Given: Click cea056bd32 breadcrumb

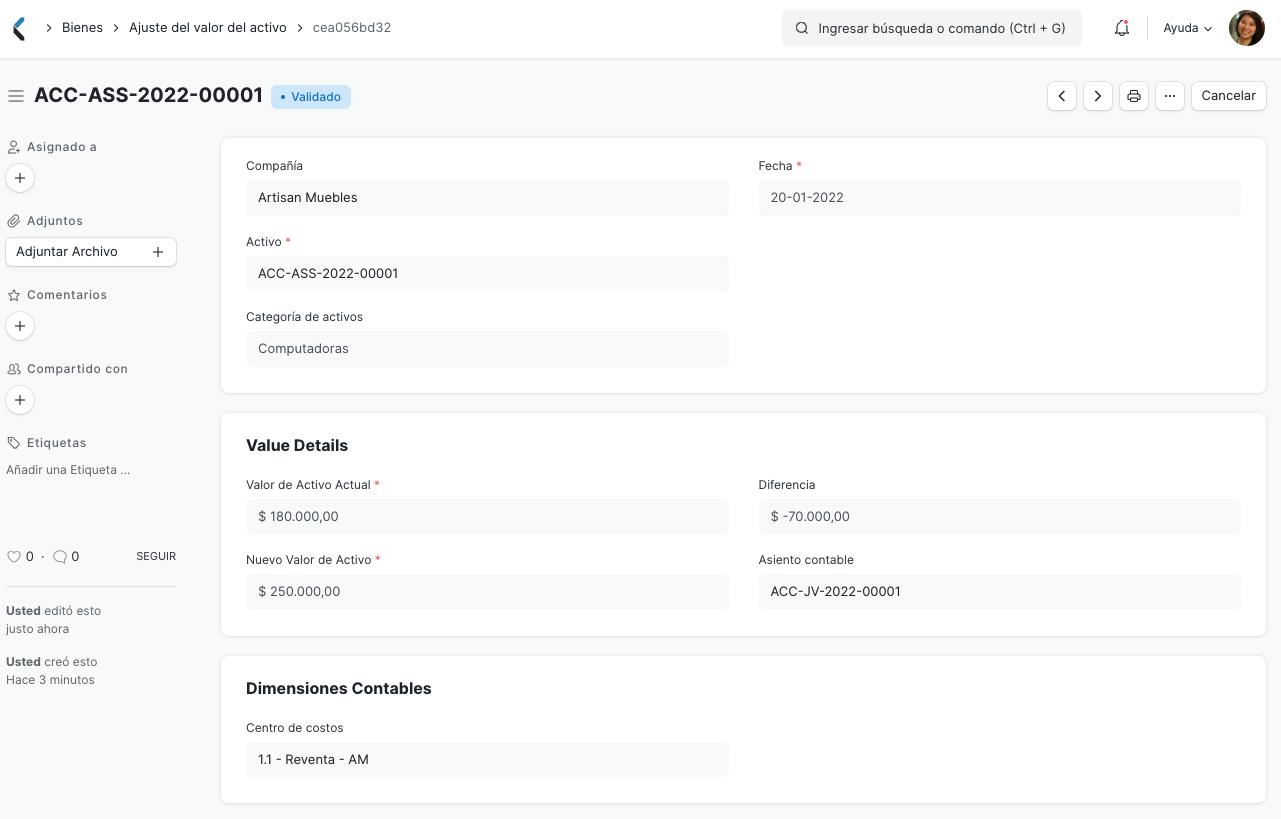Looking at the screenshot, I should 352,28.
